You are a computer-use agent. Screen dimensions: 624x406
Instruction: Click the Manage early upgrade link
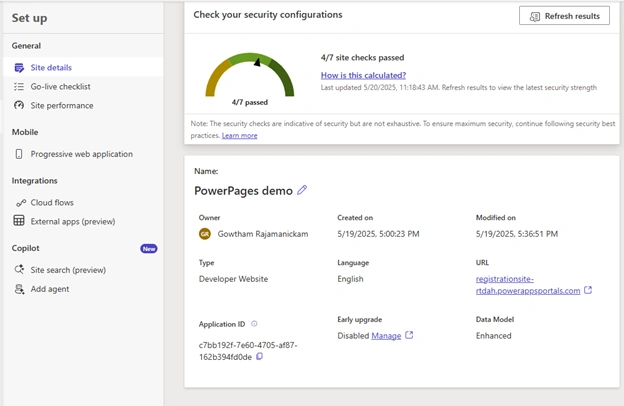tap(386, 336)
